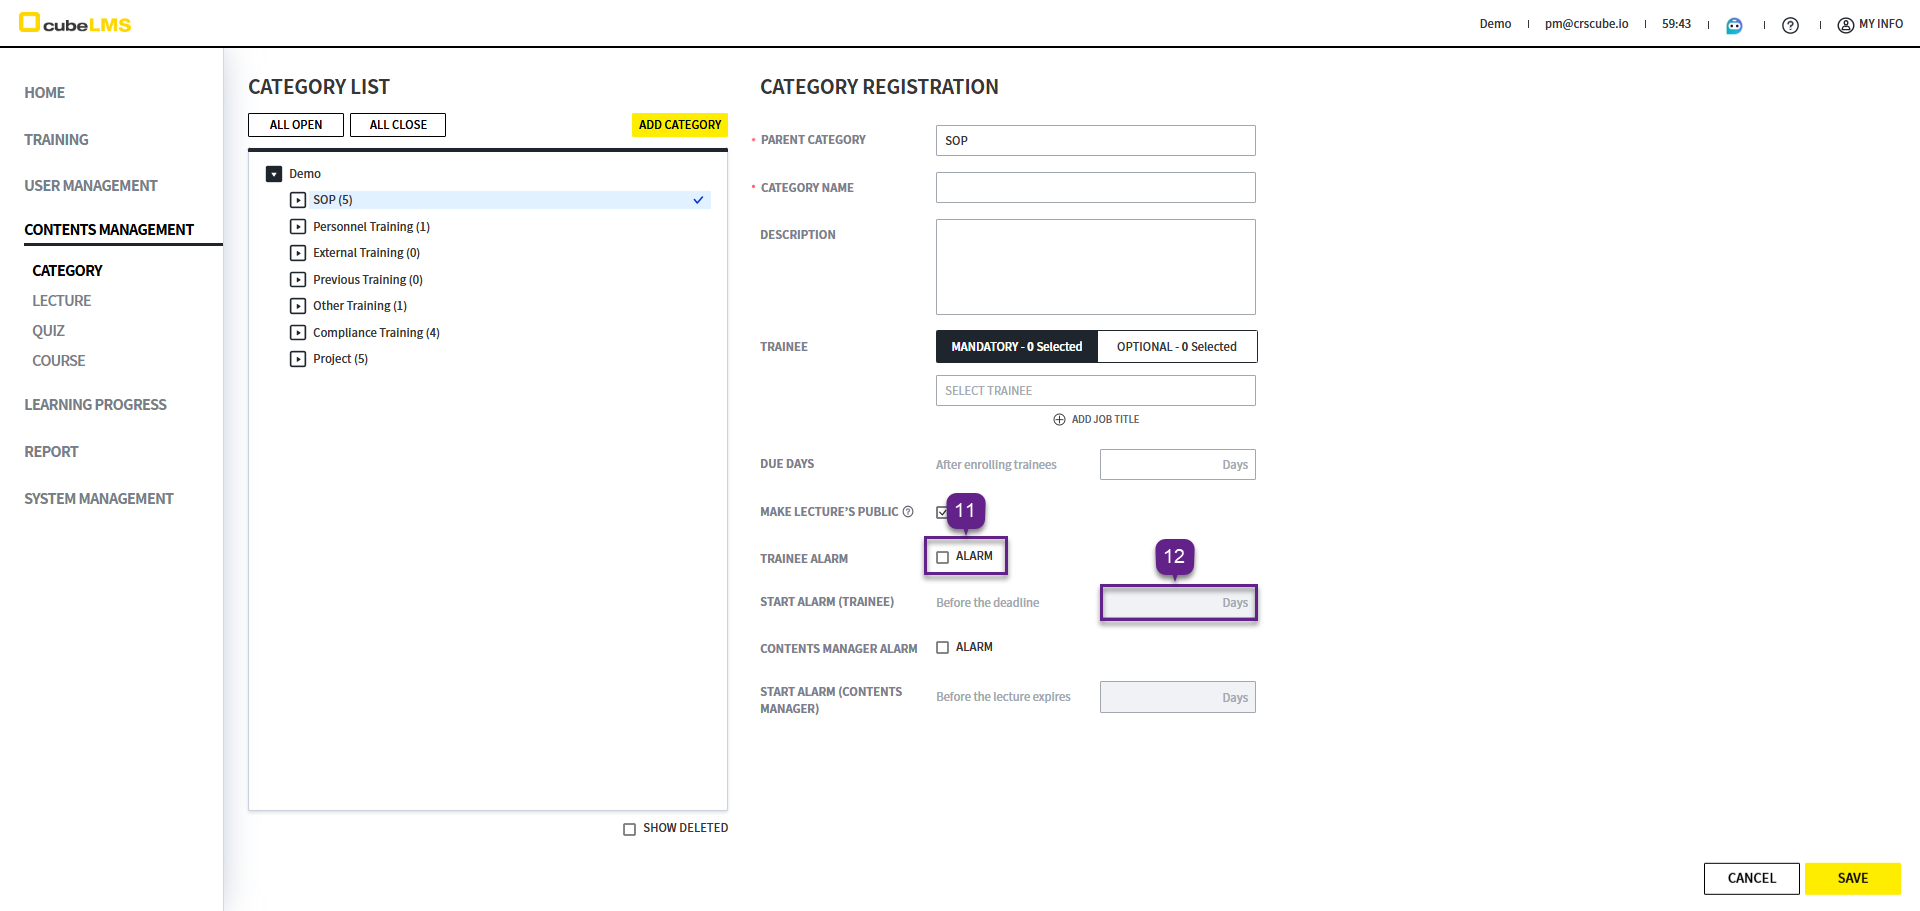Click the Add Category button
Viewport: 1920px width, 911px height.
click(x=679, y=125)
